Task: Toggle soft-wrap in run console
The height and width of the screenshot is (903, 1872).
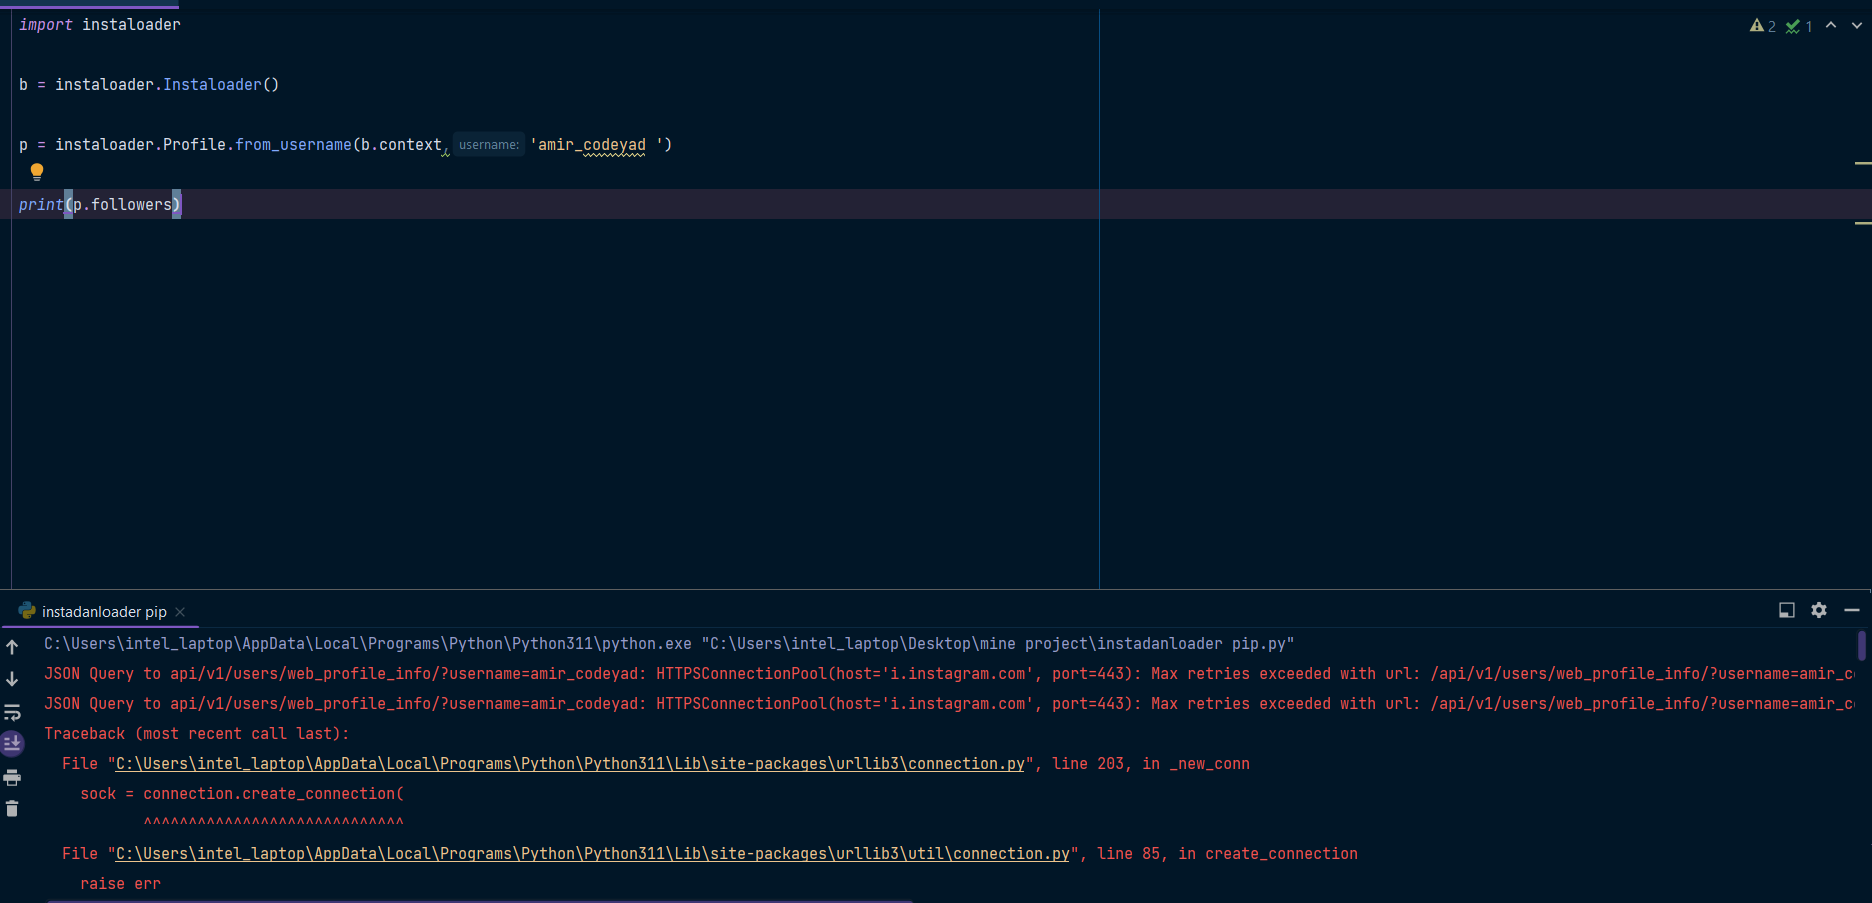Action: 13,712
